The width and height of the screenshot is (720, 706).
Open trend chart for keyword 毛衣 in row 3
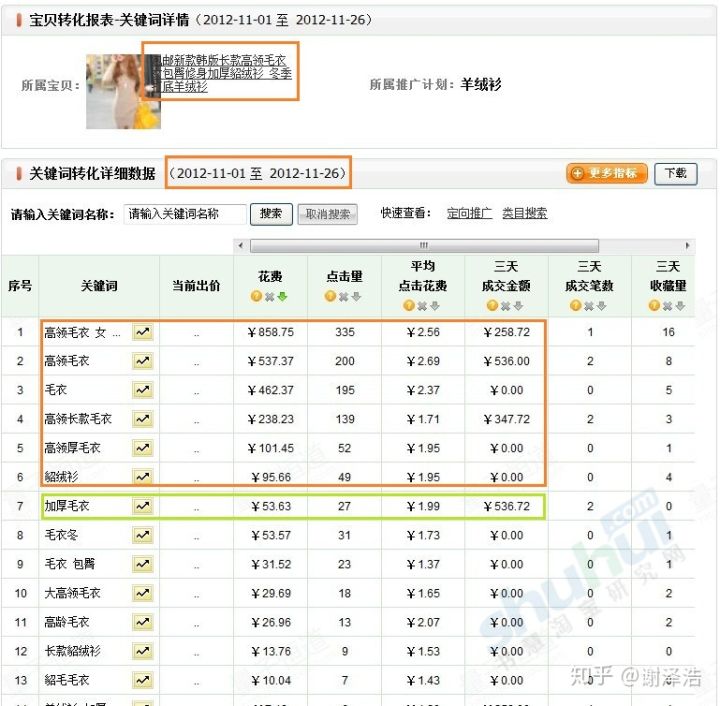click(x=142, y=390)
